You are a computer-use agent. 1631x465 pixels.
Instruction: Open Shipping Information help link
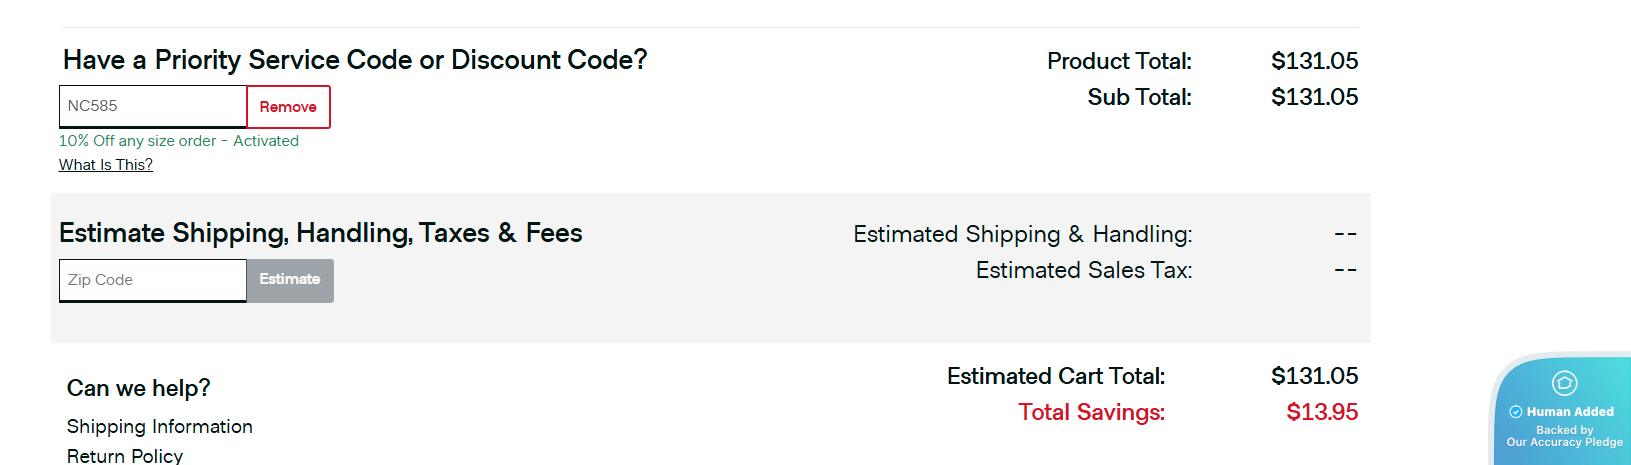(x=159, y=427)
